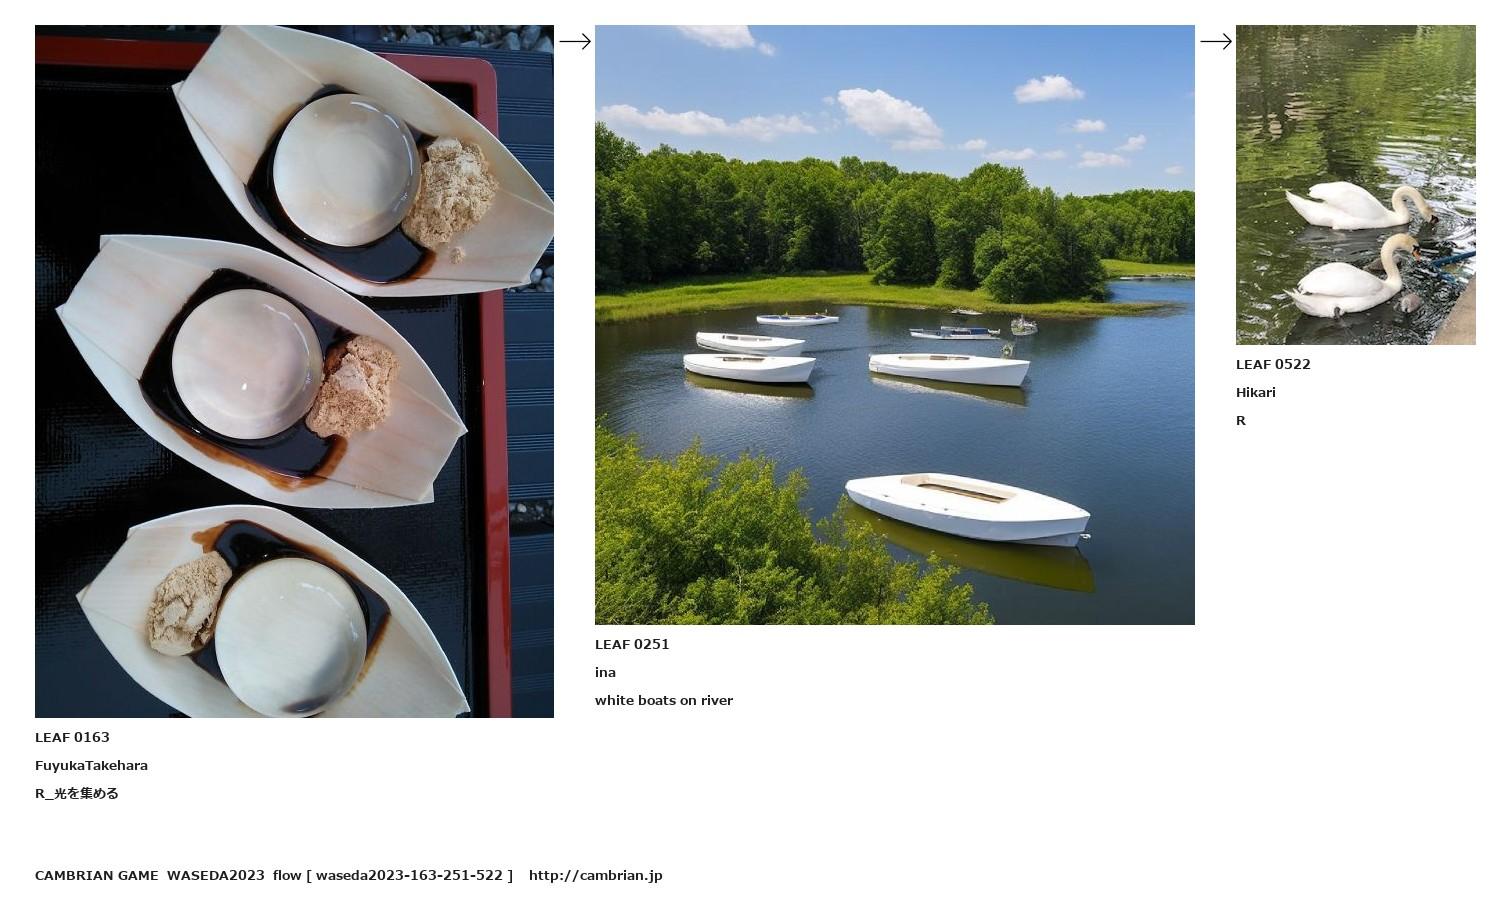
Task: Select author name ina
Action: tap(605, 672)
